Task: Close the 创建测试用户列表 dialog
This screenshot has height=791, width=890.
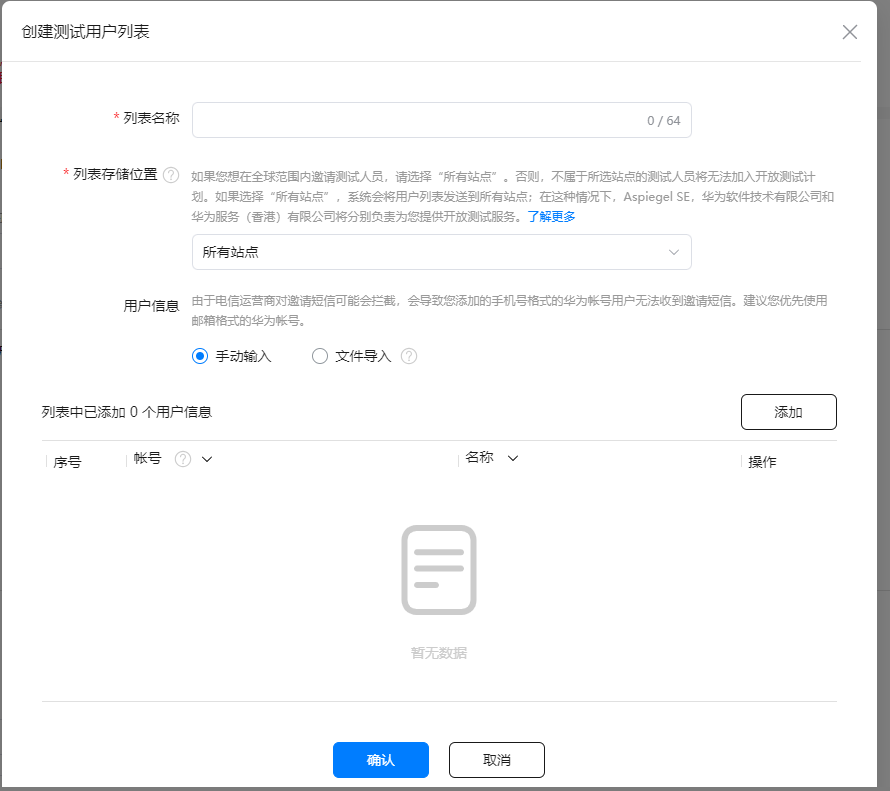Action: click(x=849, y=32)
